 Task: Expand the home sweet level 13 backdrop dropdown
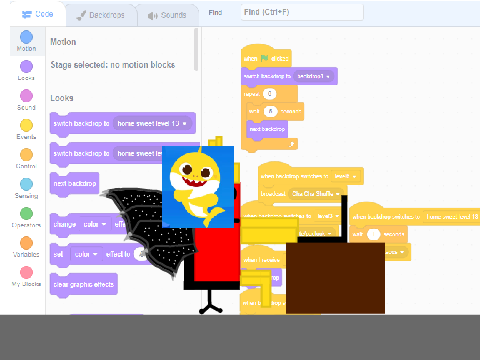[152, 123]
